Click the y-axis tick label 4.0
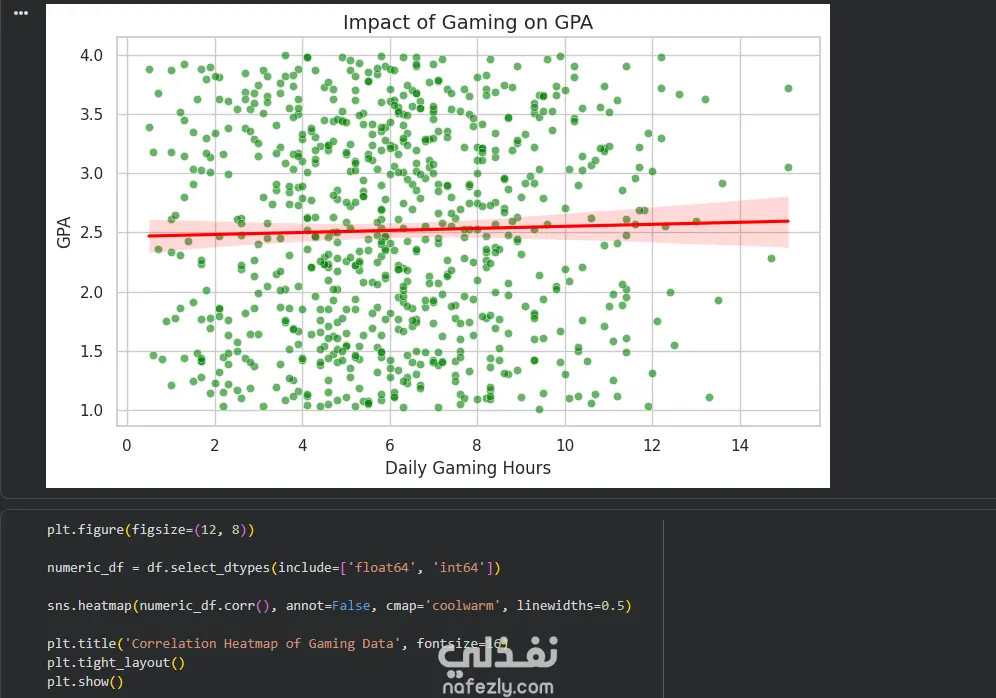Image resolution: width=996 pixels, height=698 pixels. (x=93, y=55)
